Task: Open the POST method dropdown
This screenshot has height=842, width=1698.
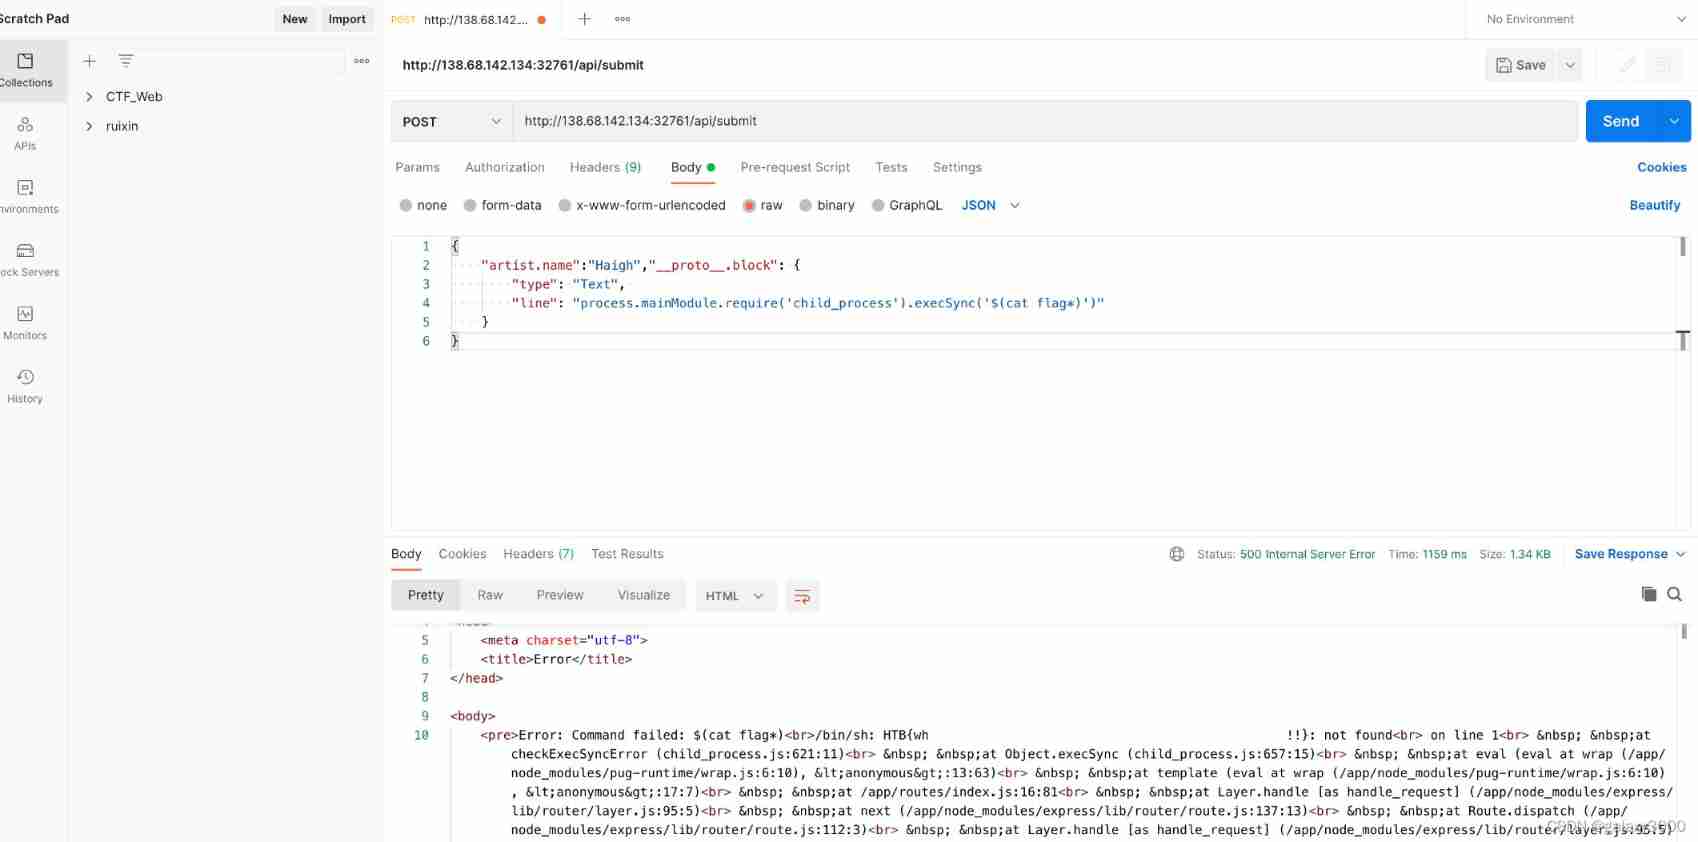Action: click(452, 121)
